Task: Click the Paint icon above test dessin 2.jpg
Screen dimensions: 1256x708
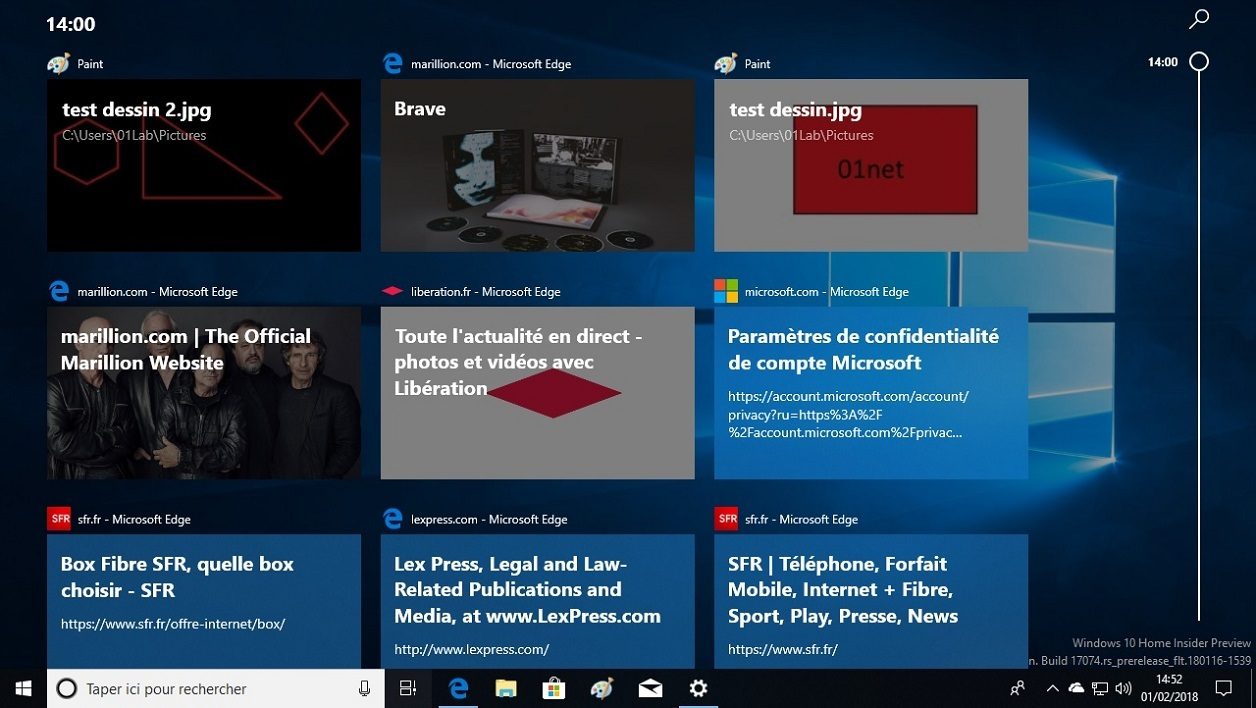Action: pyautogui.click(x=58, y=64)
